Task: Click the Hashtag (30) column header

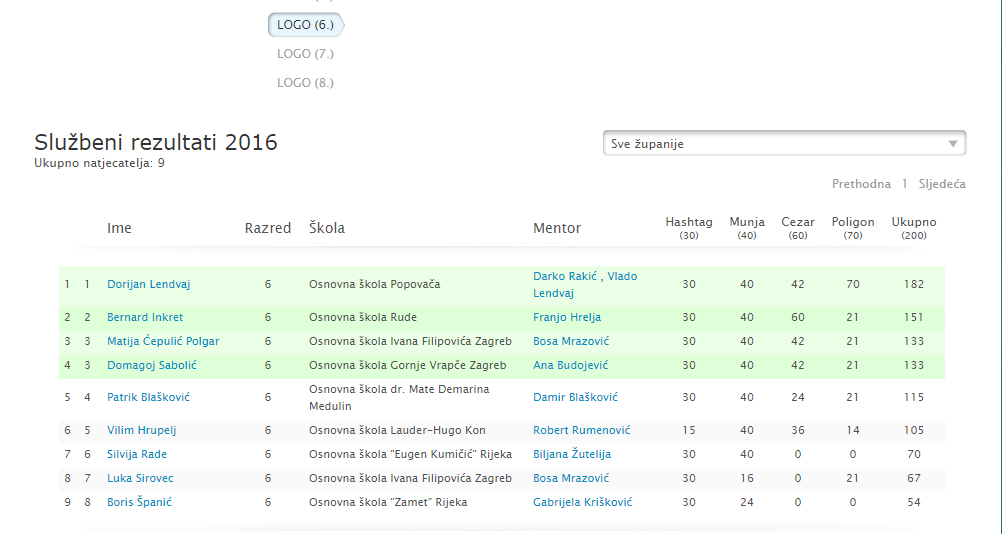Action: [x=689, y=228]
